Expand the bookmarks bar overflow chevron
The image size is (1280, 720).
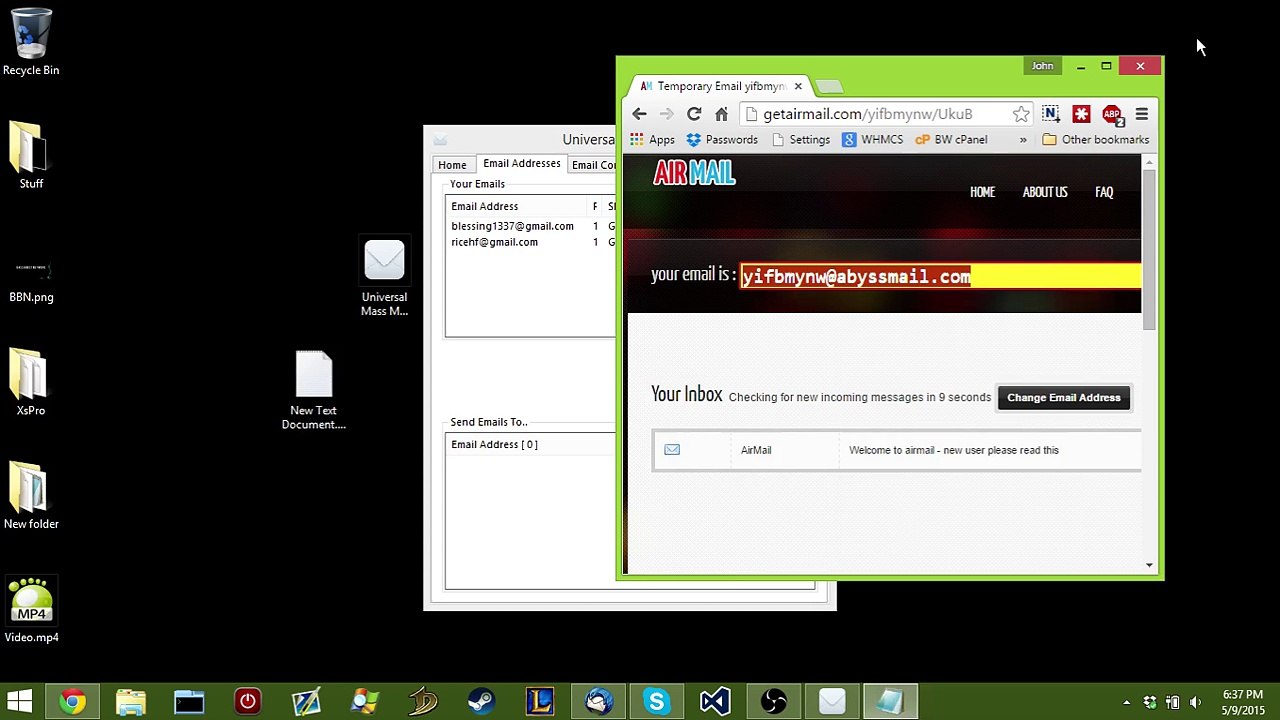1023,140
